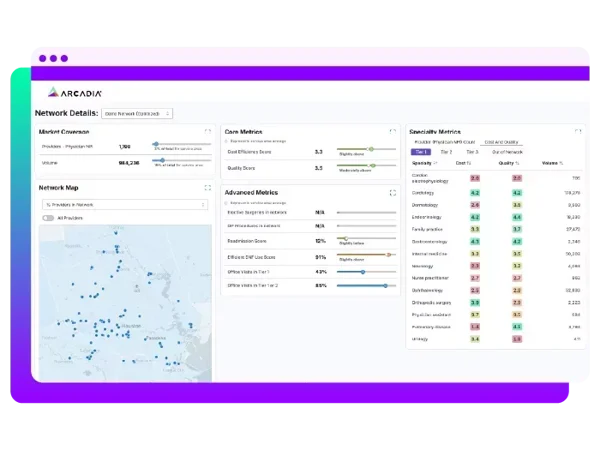Select the Pulmonary disease specialty name

[431, 327]
